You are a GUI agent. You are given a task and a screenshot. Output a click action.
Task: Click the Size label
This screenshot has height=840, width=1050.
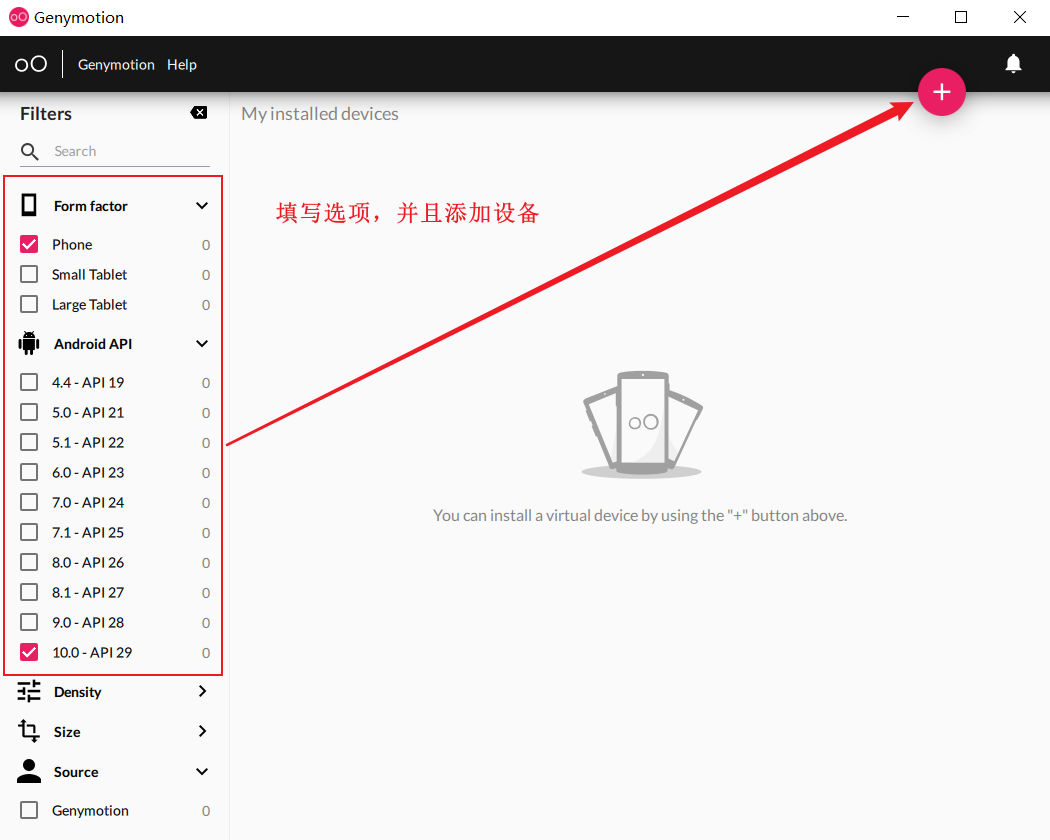click(67, 731)
